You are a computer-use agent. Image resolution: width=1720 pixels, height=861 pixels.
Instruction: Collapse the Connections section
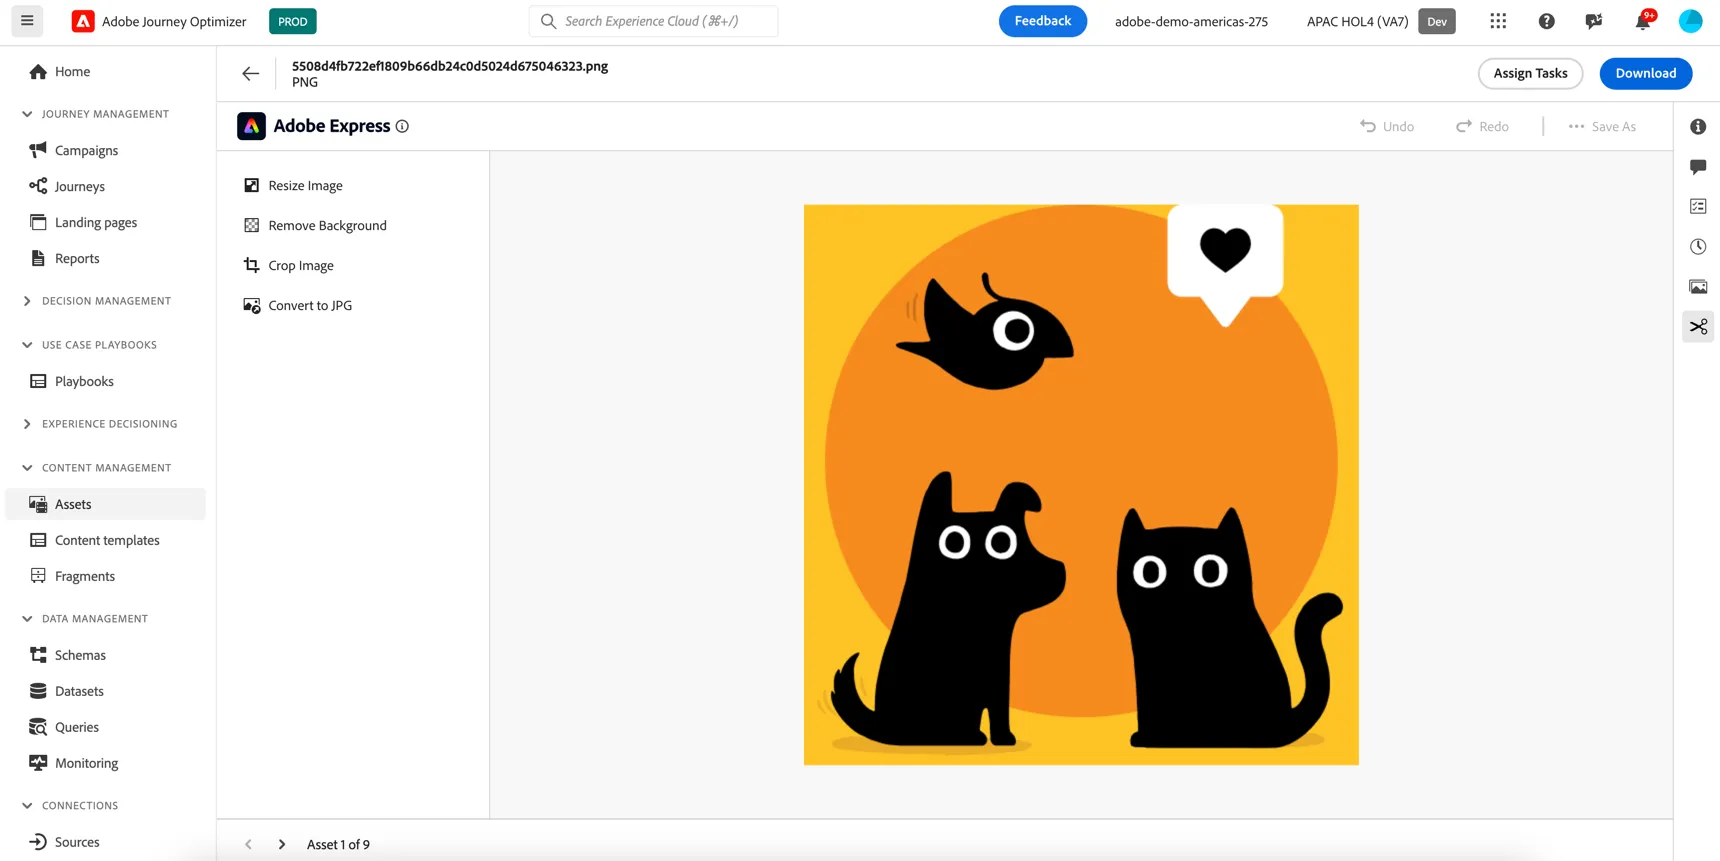click(x=27, y=806)
